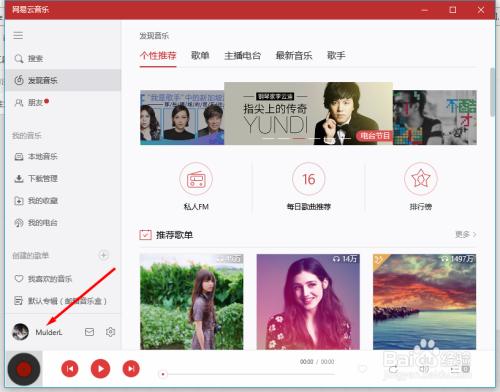The image size is (500, 392).
Task: Click the volume speaker icon
Action: pos(424,369)
